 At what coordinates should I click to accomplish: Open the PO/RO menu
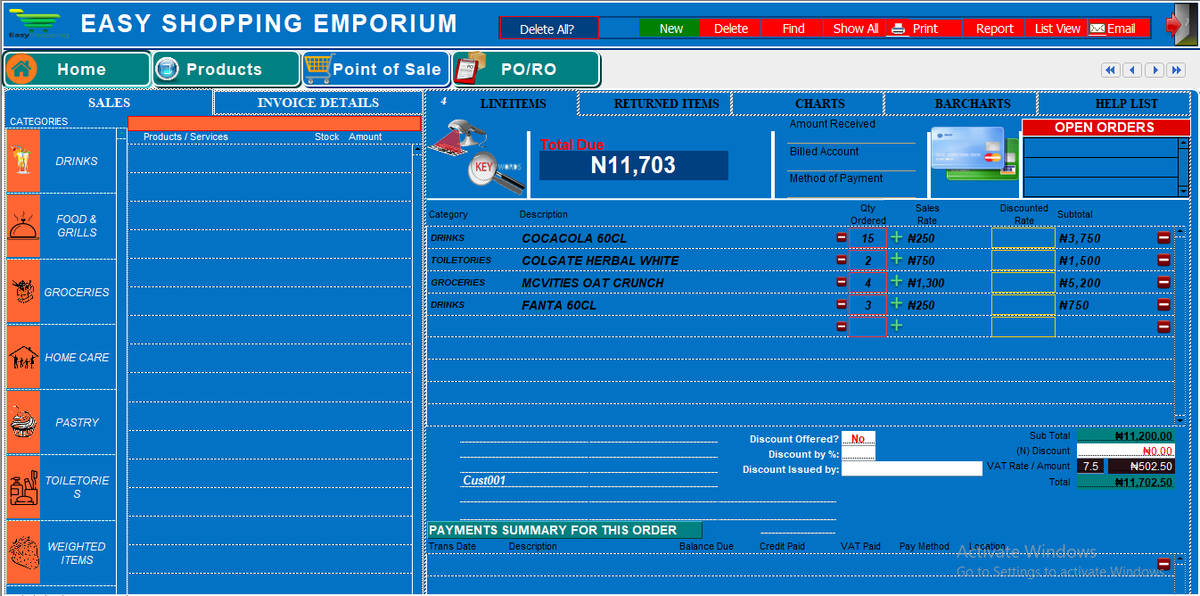tap(526, 69)
